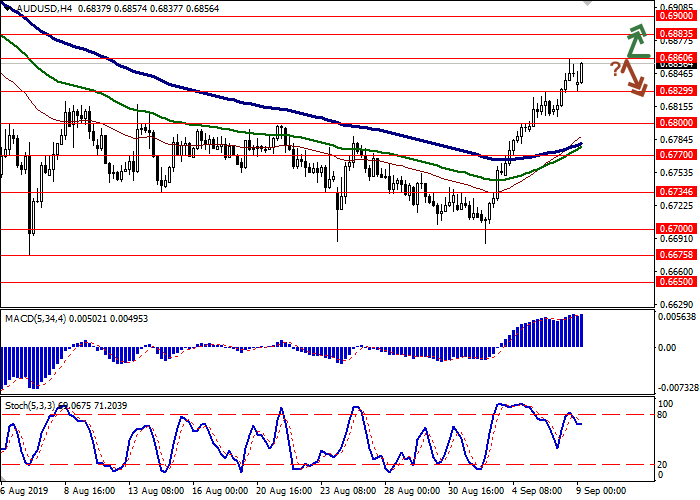Click the green upward arrow
This screenshot has height=500, width=700.
(636, 41)
